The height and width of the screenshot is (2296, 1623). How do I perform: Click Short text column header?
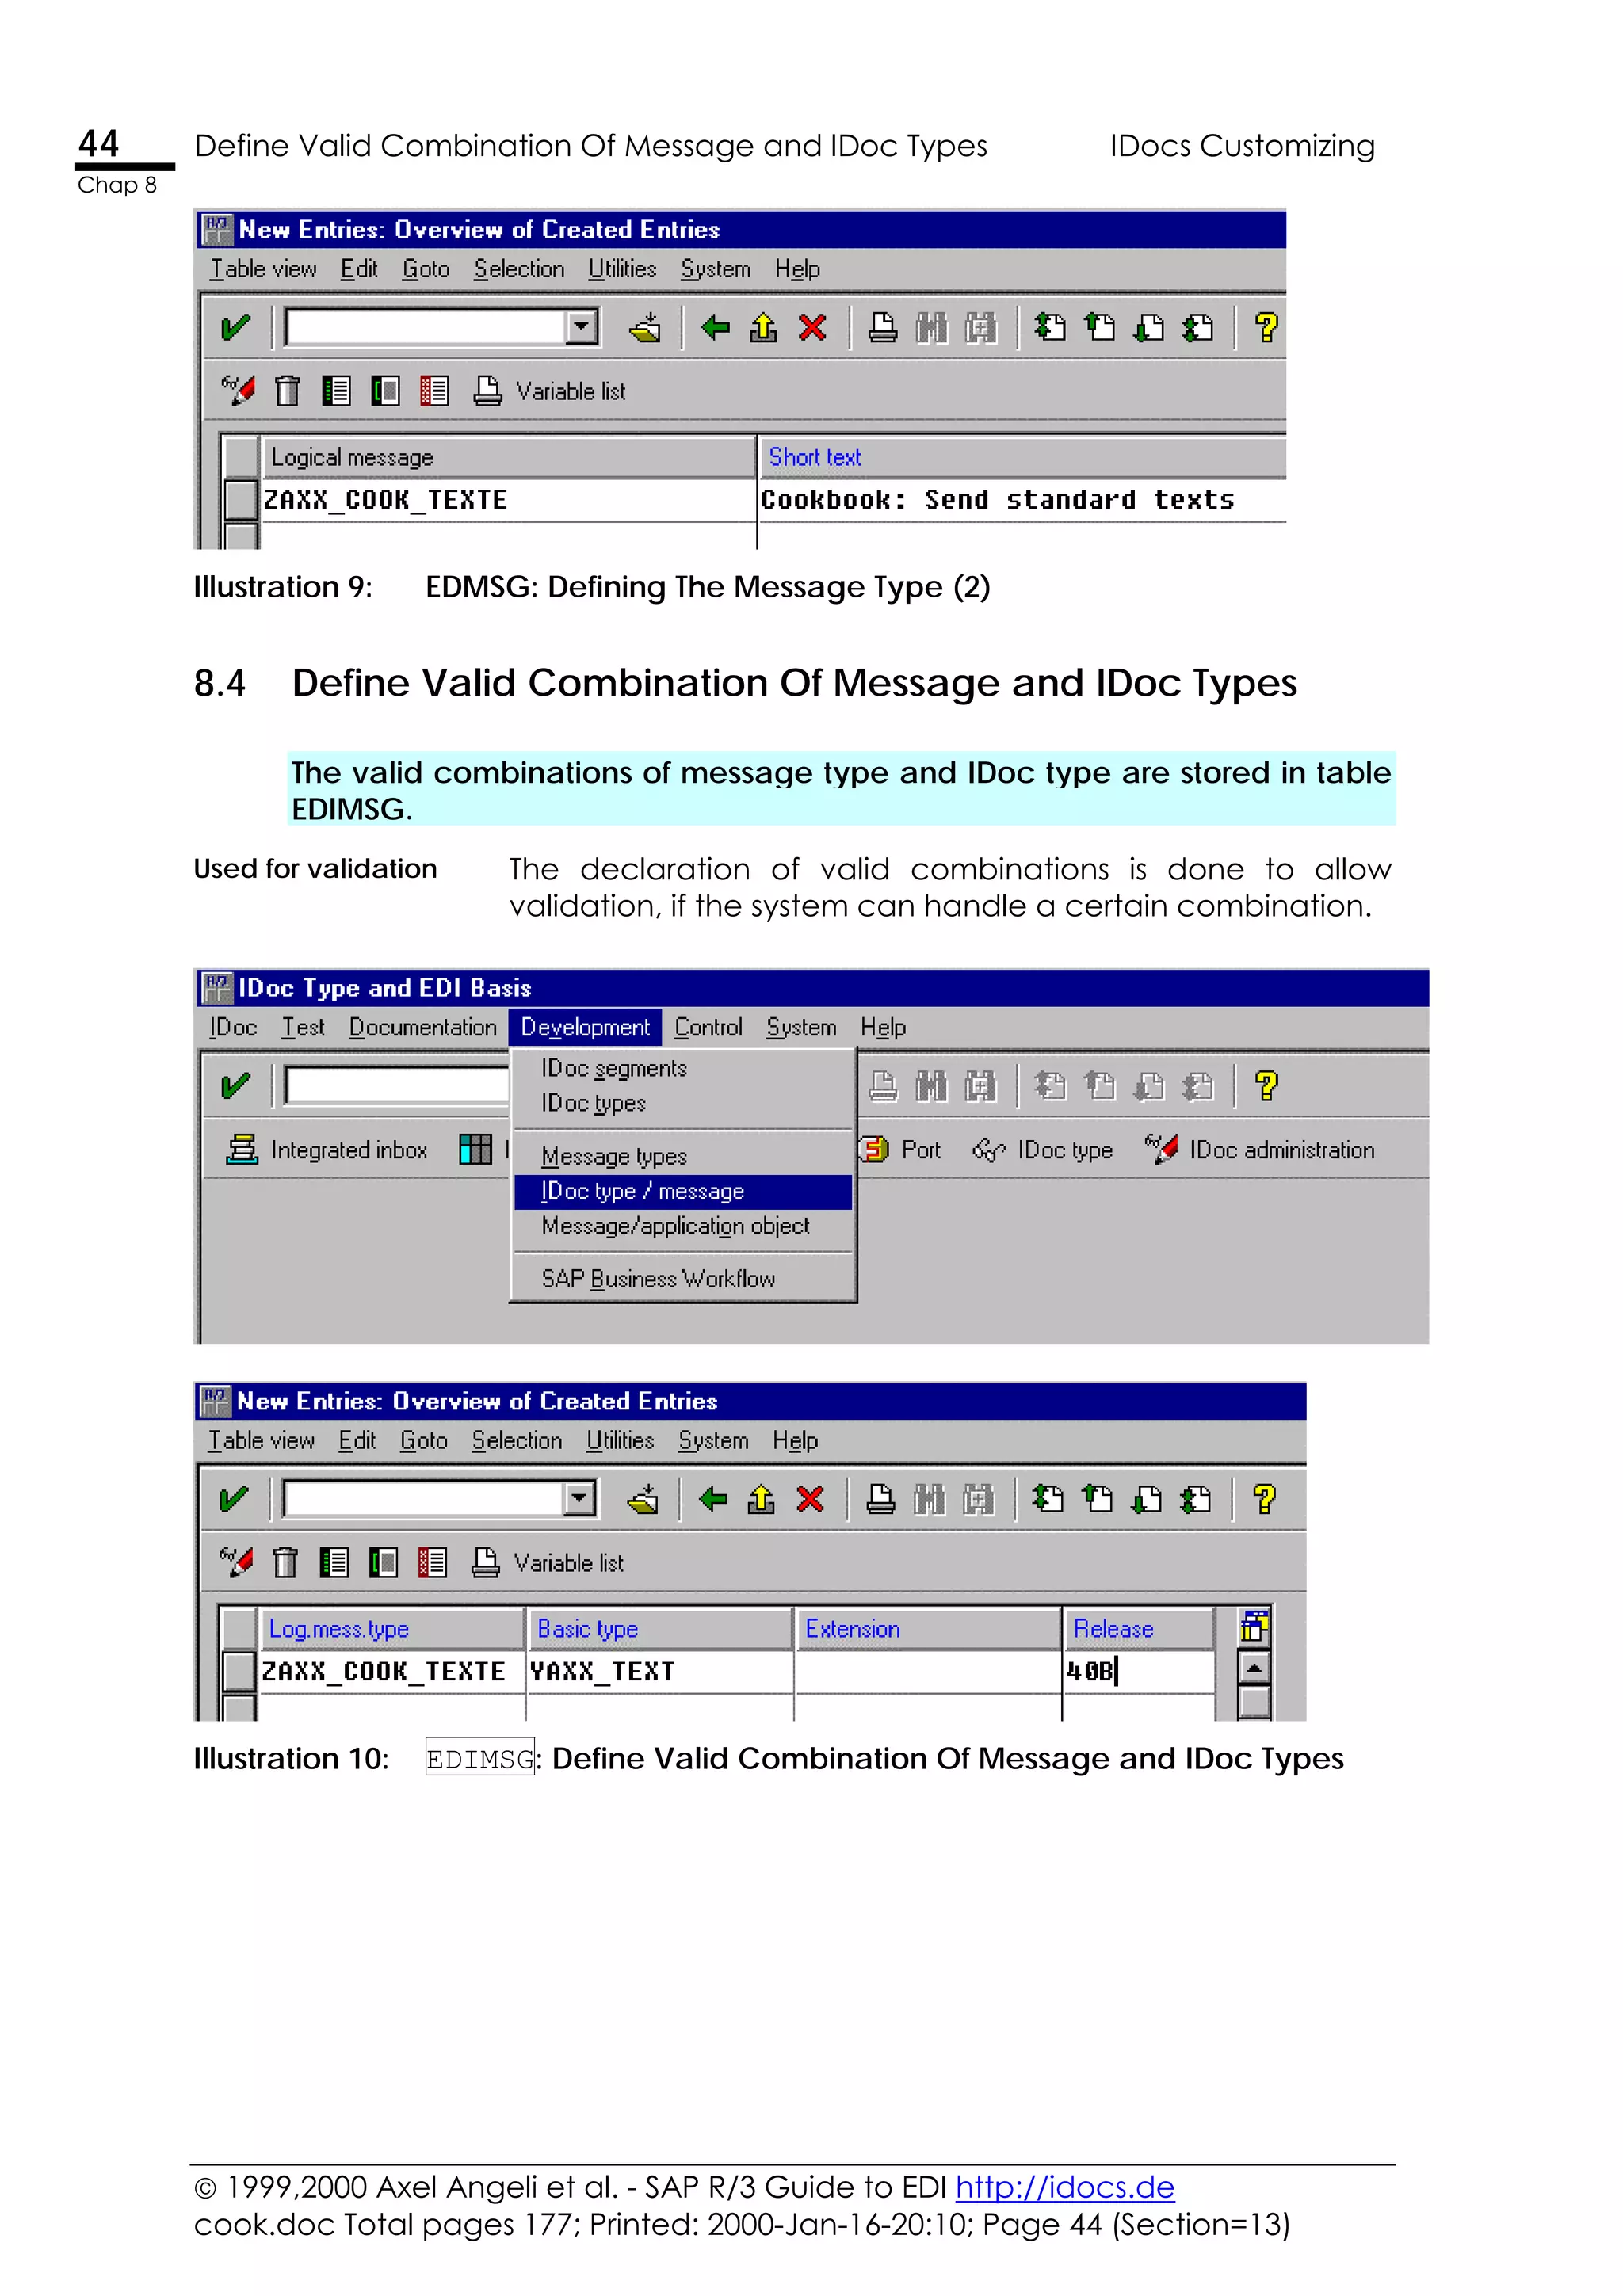1022,457
